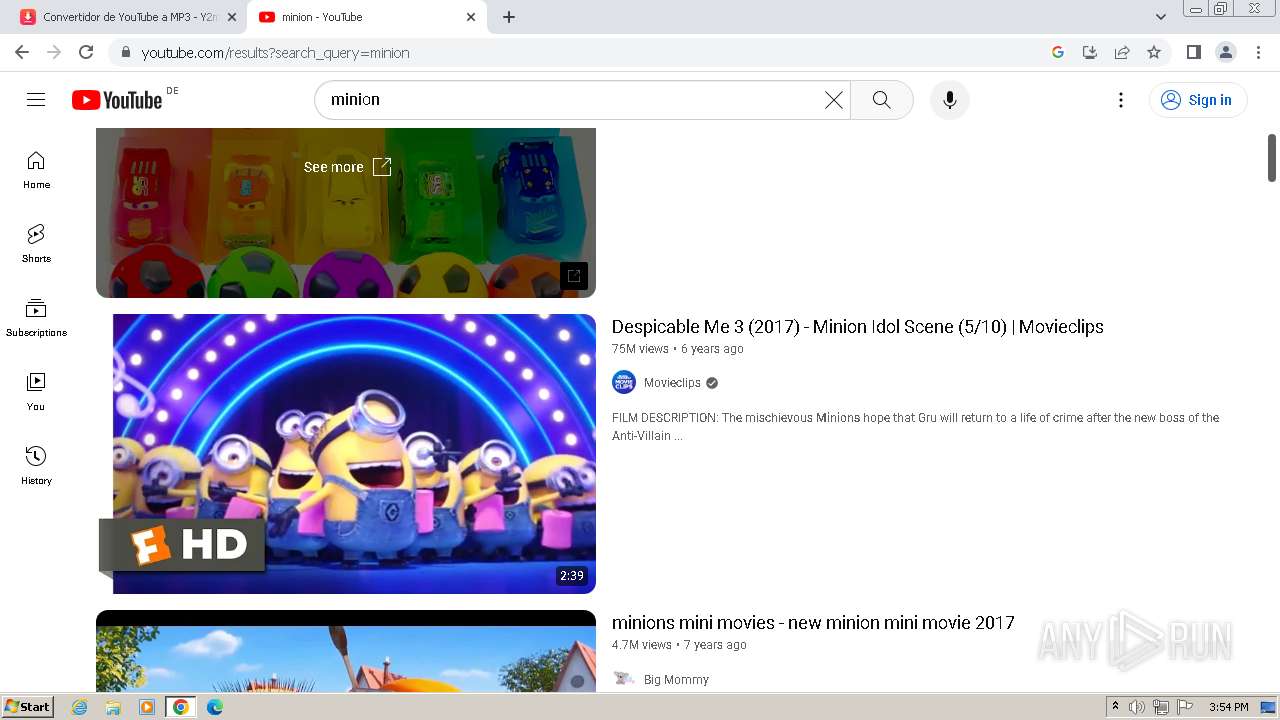
Task: Open File Explorer from taskbar
Action: coord(113,707)
